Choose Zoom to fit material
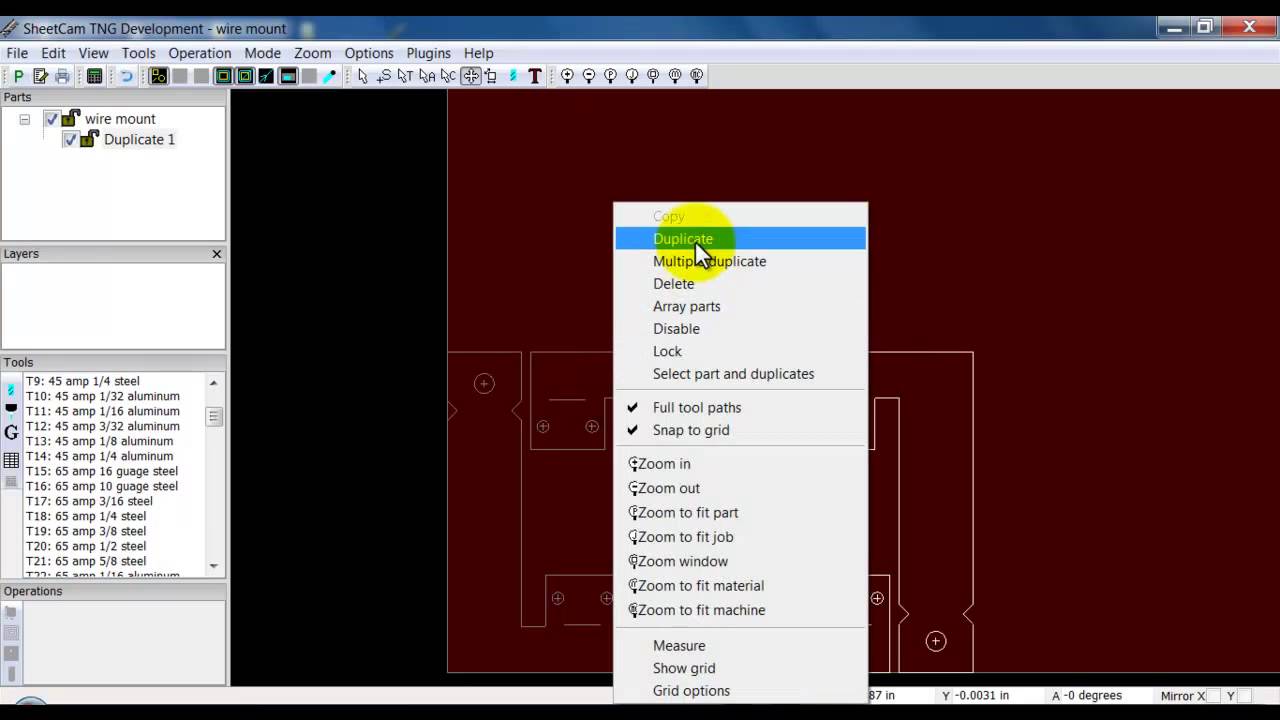Viewport: 1280px width, 720px height. [x=739, y=586]
